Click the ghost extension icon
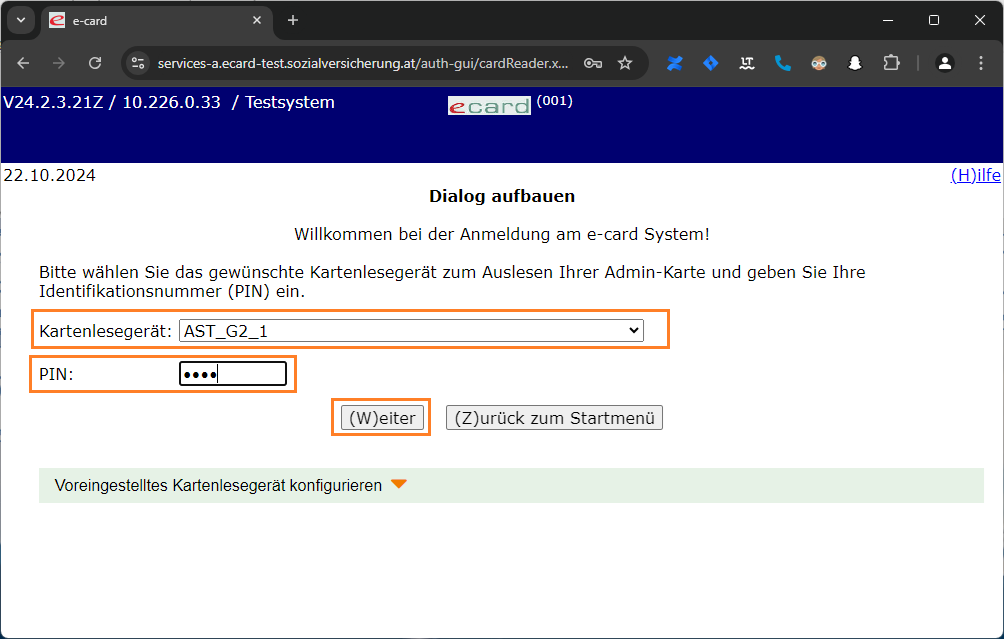1004x639 pixels. point(855,63)
